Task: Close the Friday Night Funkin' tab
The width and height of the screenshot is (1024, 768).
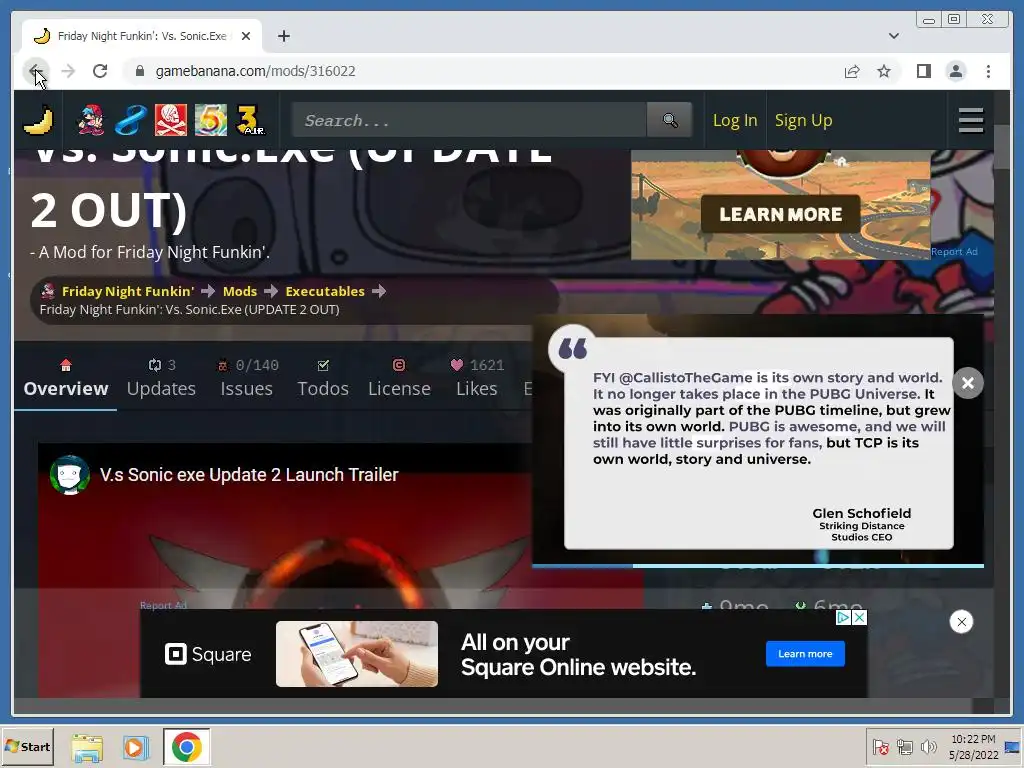Action: pos(246,36)
